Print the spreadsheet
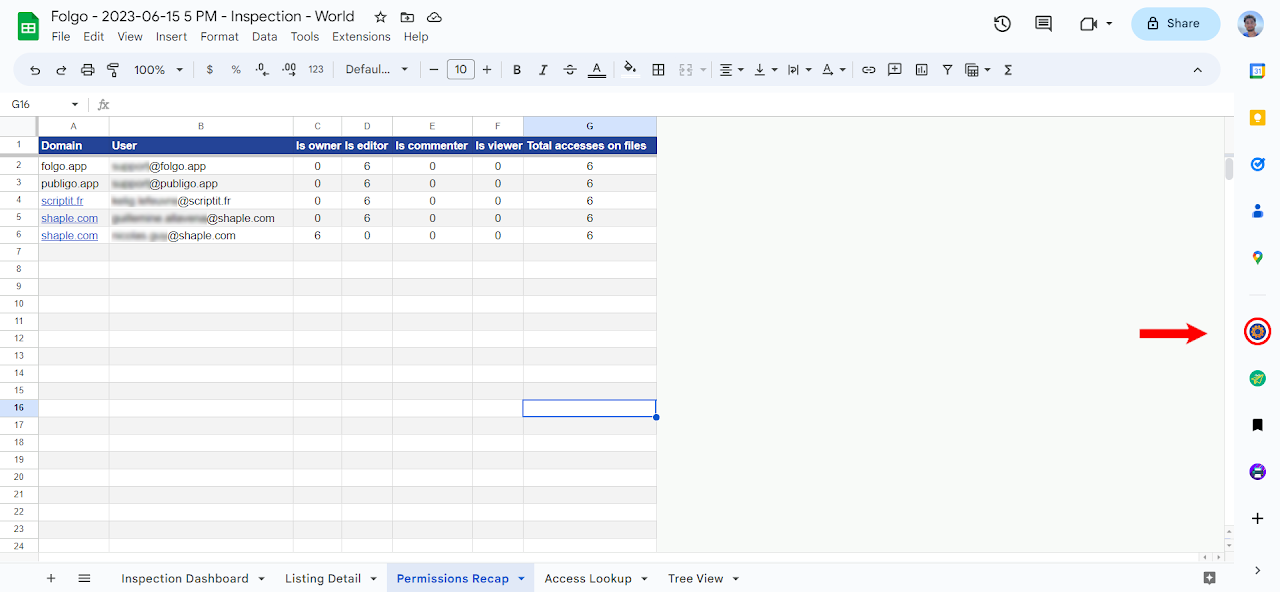The width and height of the screenshot is (1280, 592). click(x=87, y=70)
